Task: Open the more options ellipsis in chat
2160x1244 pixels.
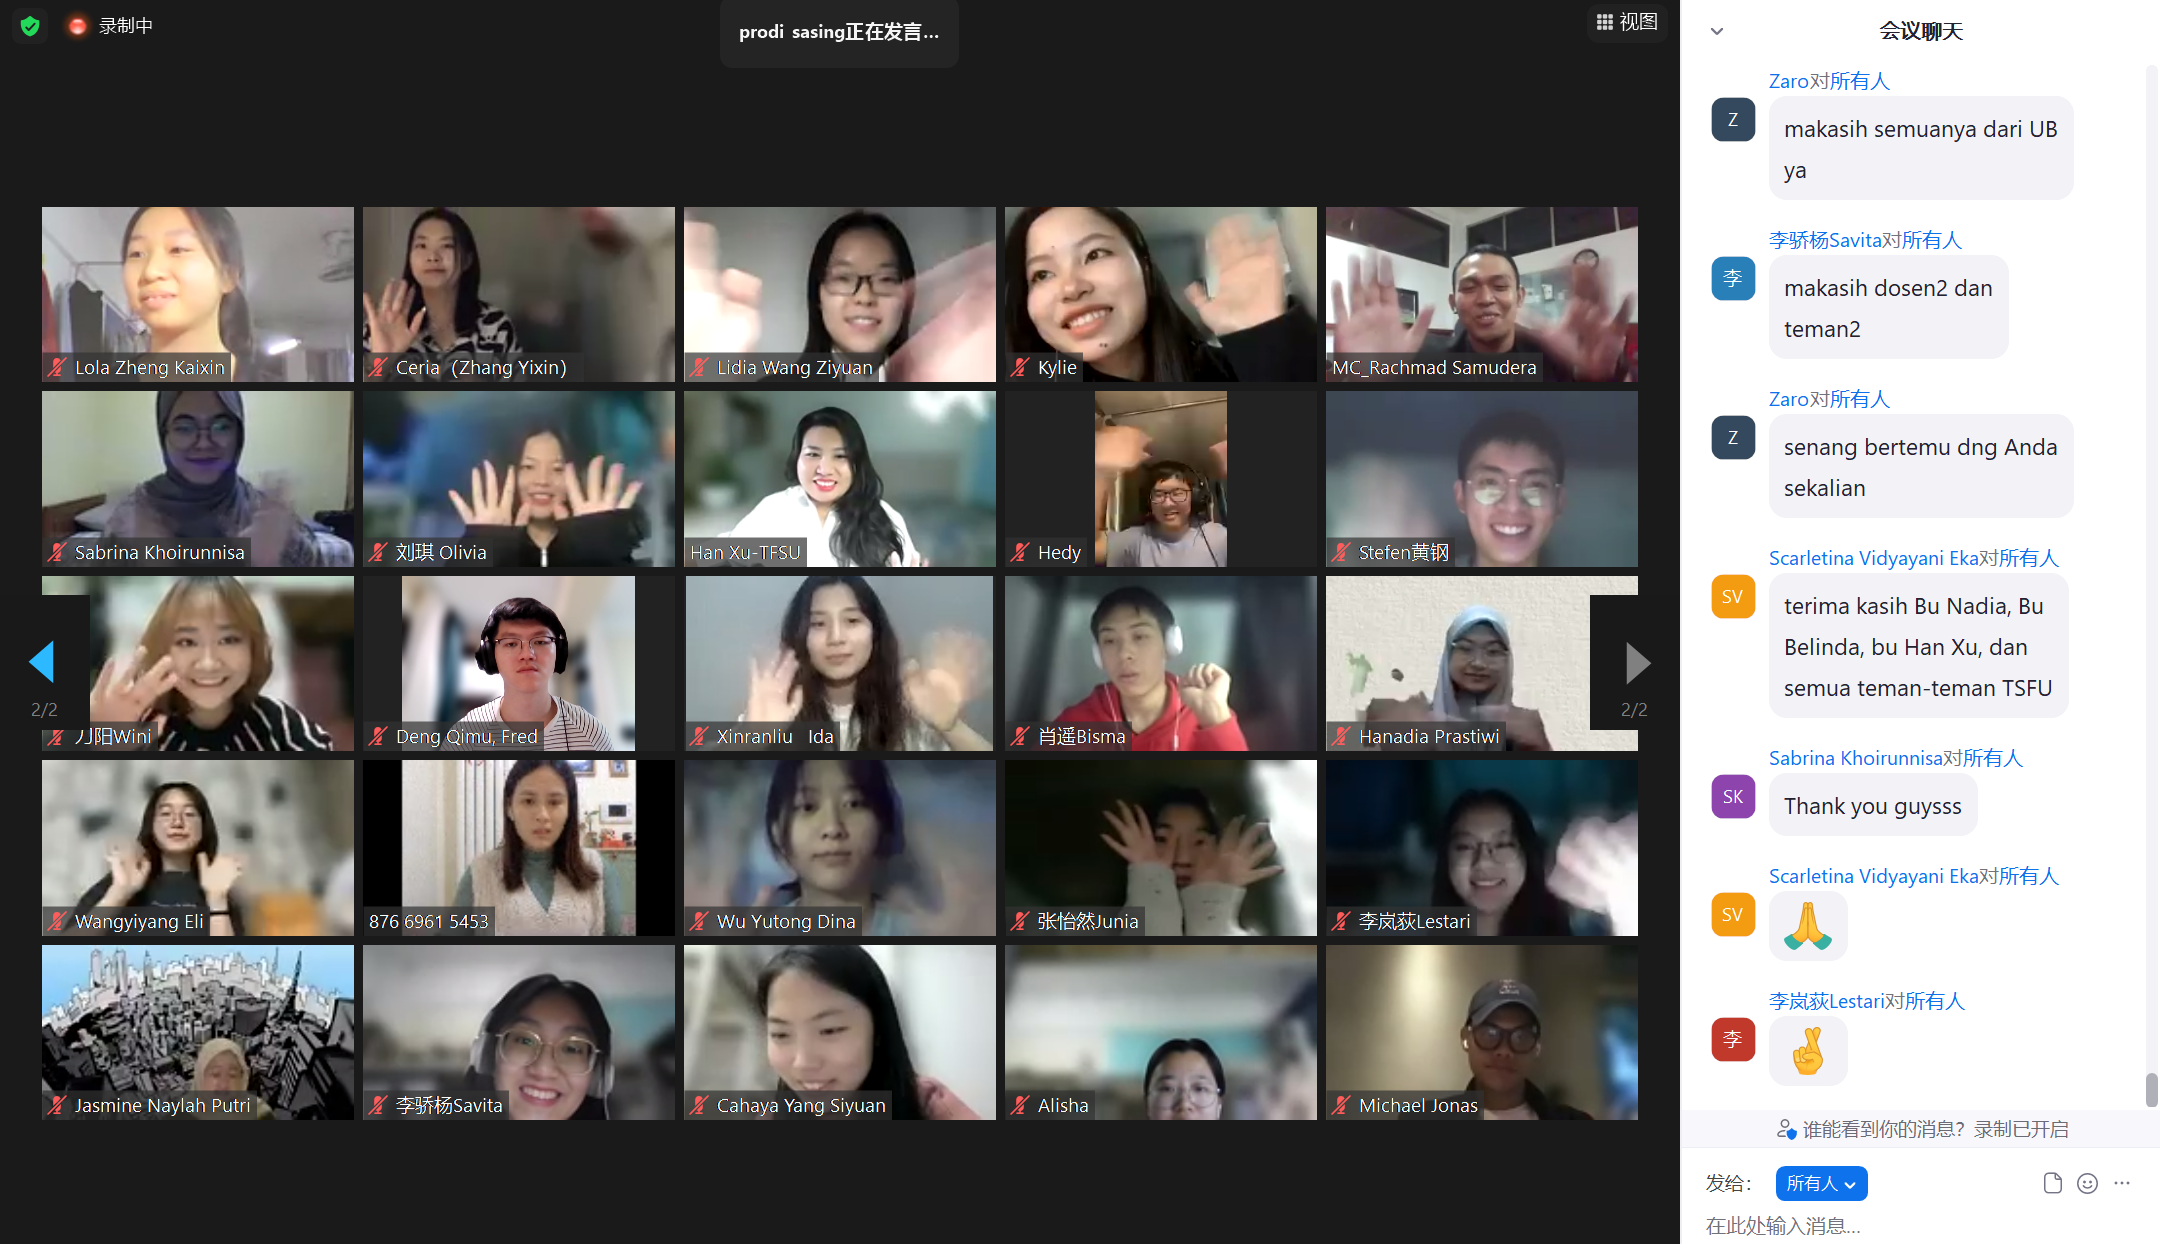Action: 2122,1183
